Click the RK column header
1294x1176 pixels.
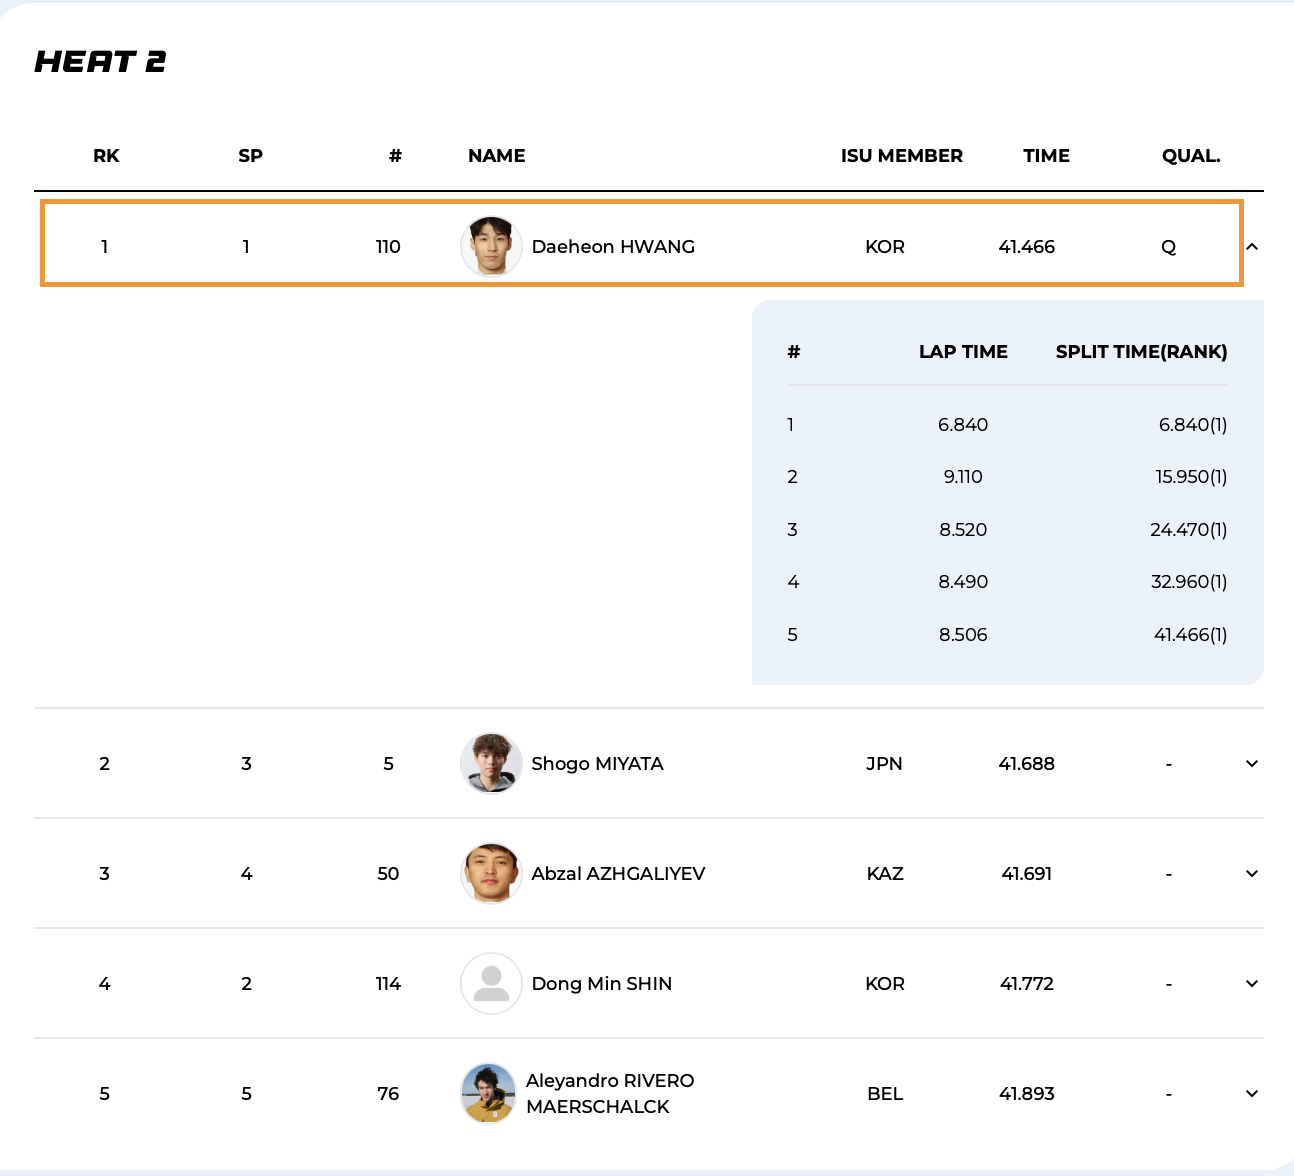106,156
